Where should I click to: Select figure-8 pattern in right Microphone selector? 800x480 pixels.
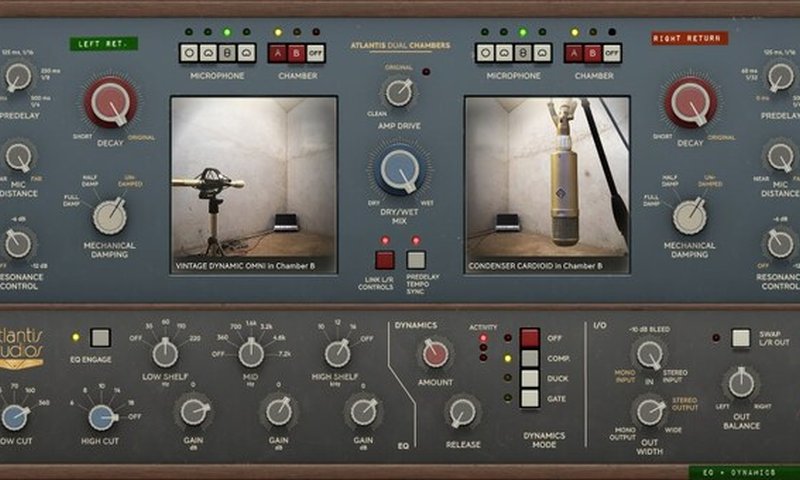coord(523,53)
